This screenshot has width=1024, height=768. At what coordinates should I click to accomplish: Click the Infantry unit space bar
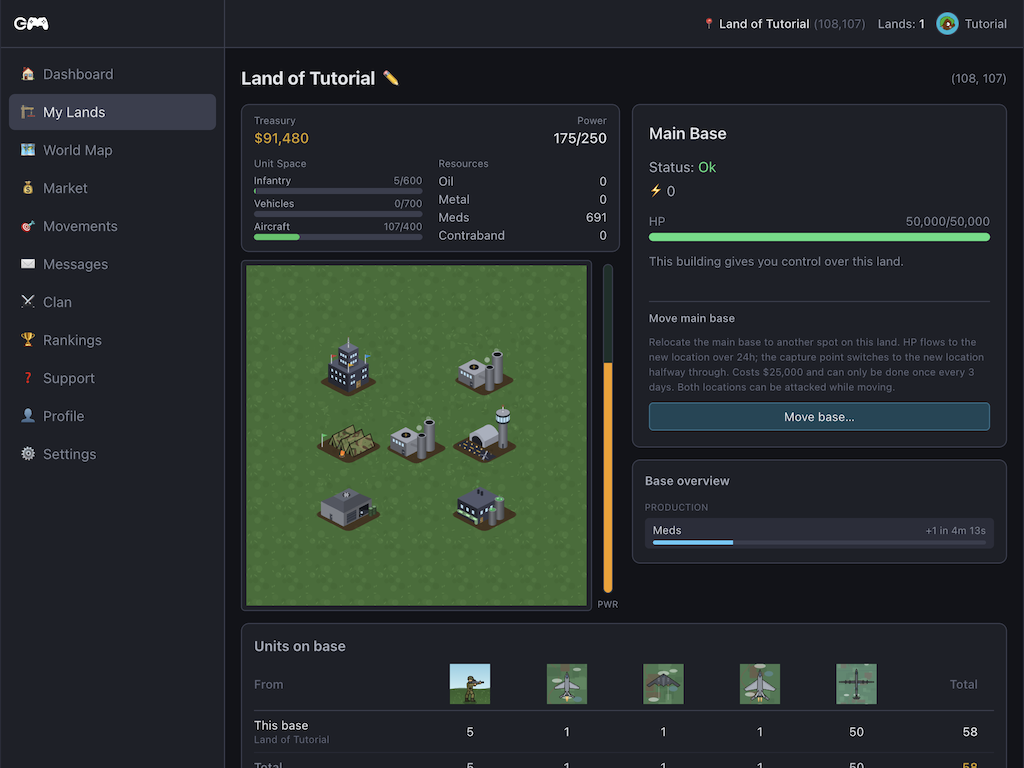coord(338,191)
